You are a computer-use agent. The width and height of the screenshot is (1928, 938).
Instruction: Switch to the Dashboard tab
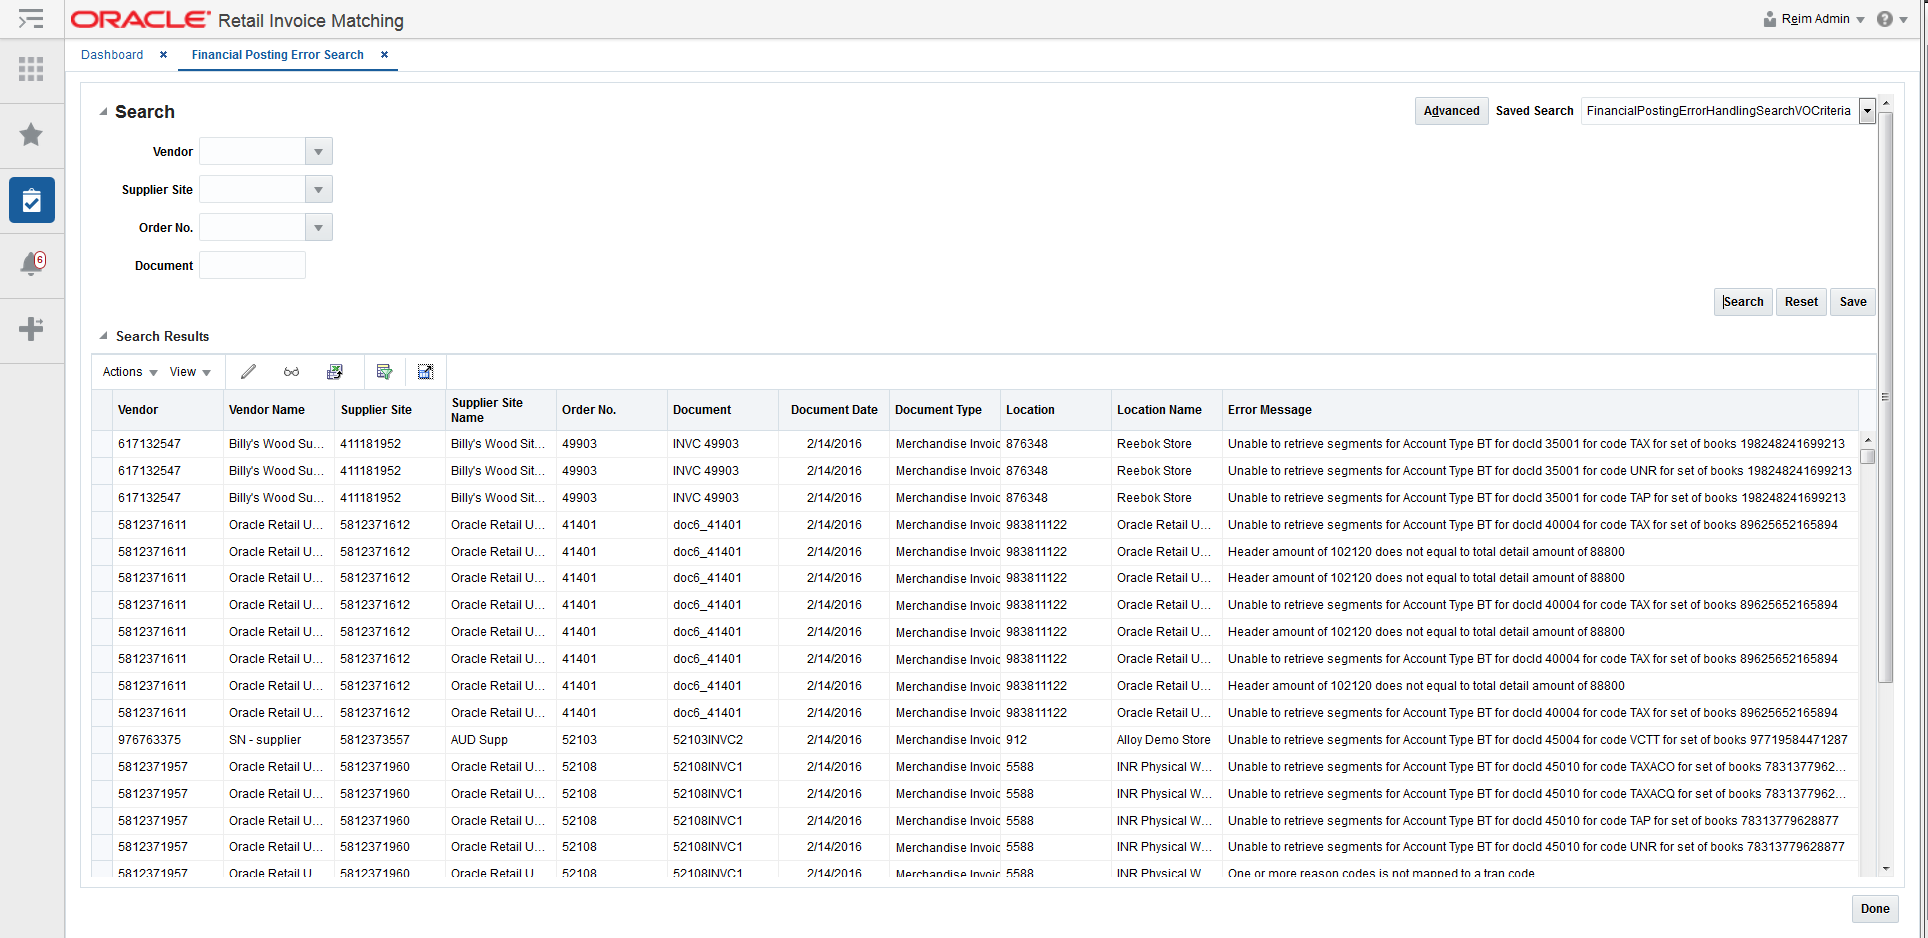click(x=111, y=54)
